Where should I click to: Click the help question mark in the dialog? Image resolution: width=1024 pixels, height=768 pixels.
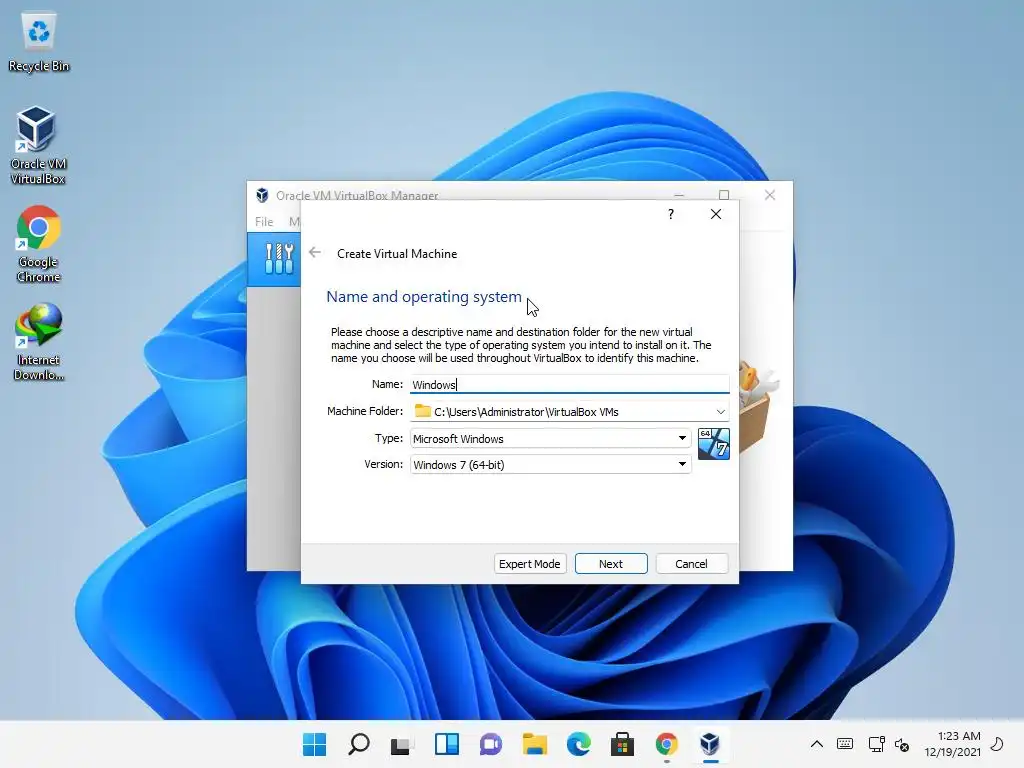pos(671,214)
